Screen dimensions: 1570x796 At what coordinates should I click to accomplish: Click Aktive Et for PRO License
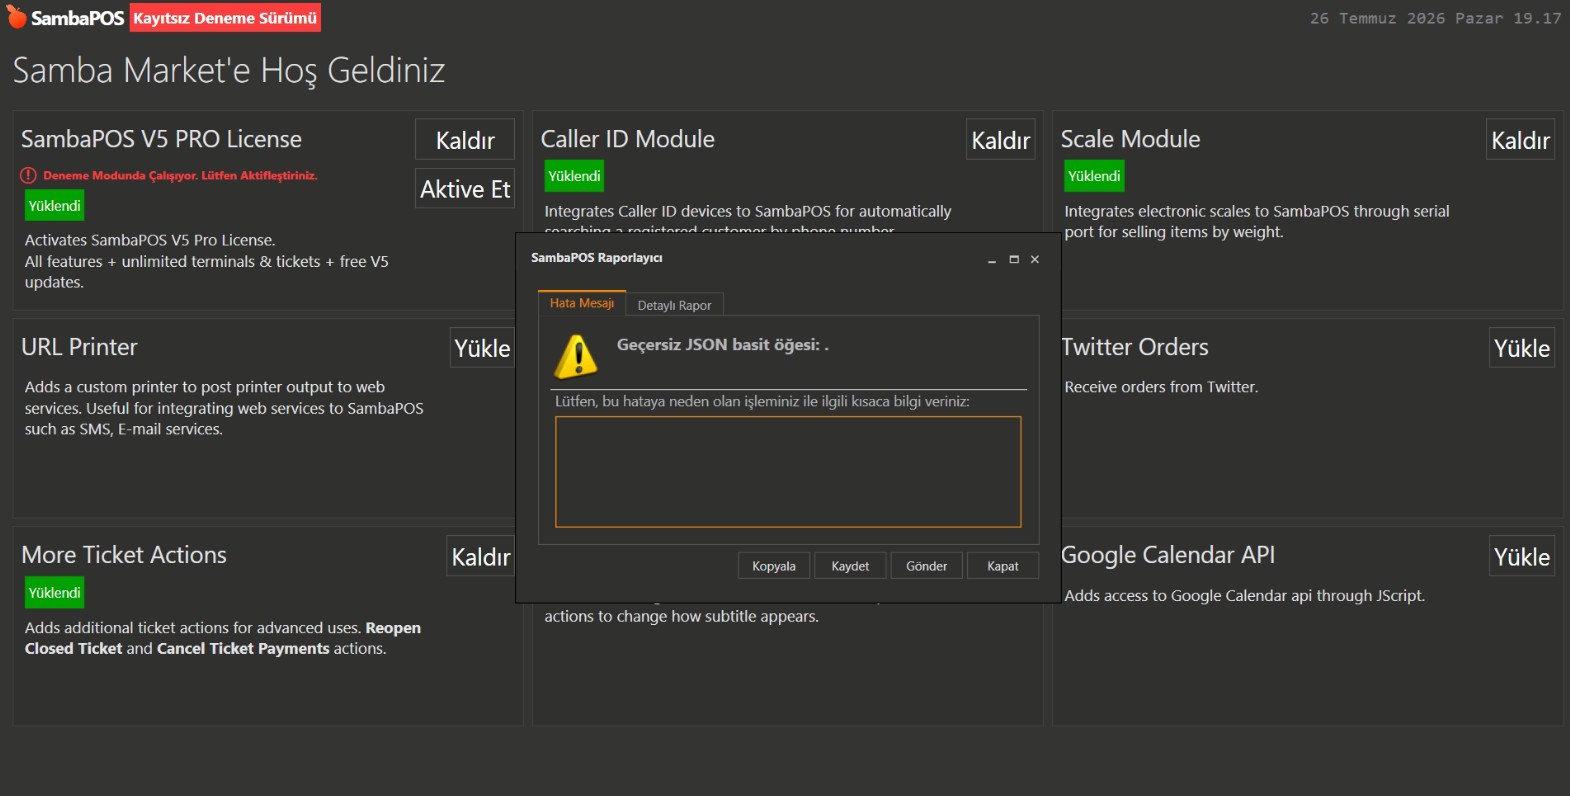(465, 189)
